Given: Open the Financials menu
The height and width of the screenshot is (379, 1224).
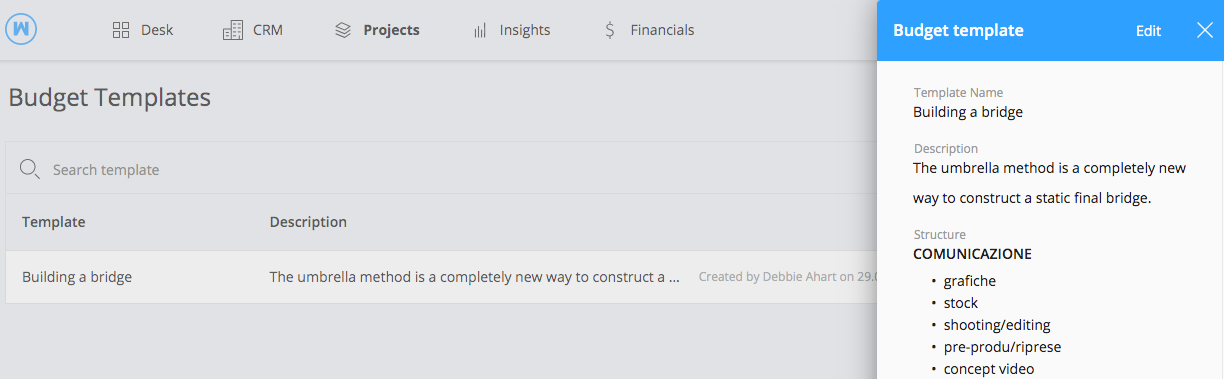Looking at the screenshot, I should pyautogui.click(x=649, y=30).
